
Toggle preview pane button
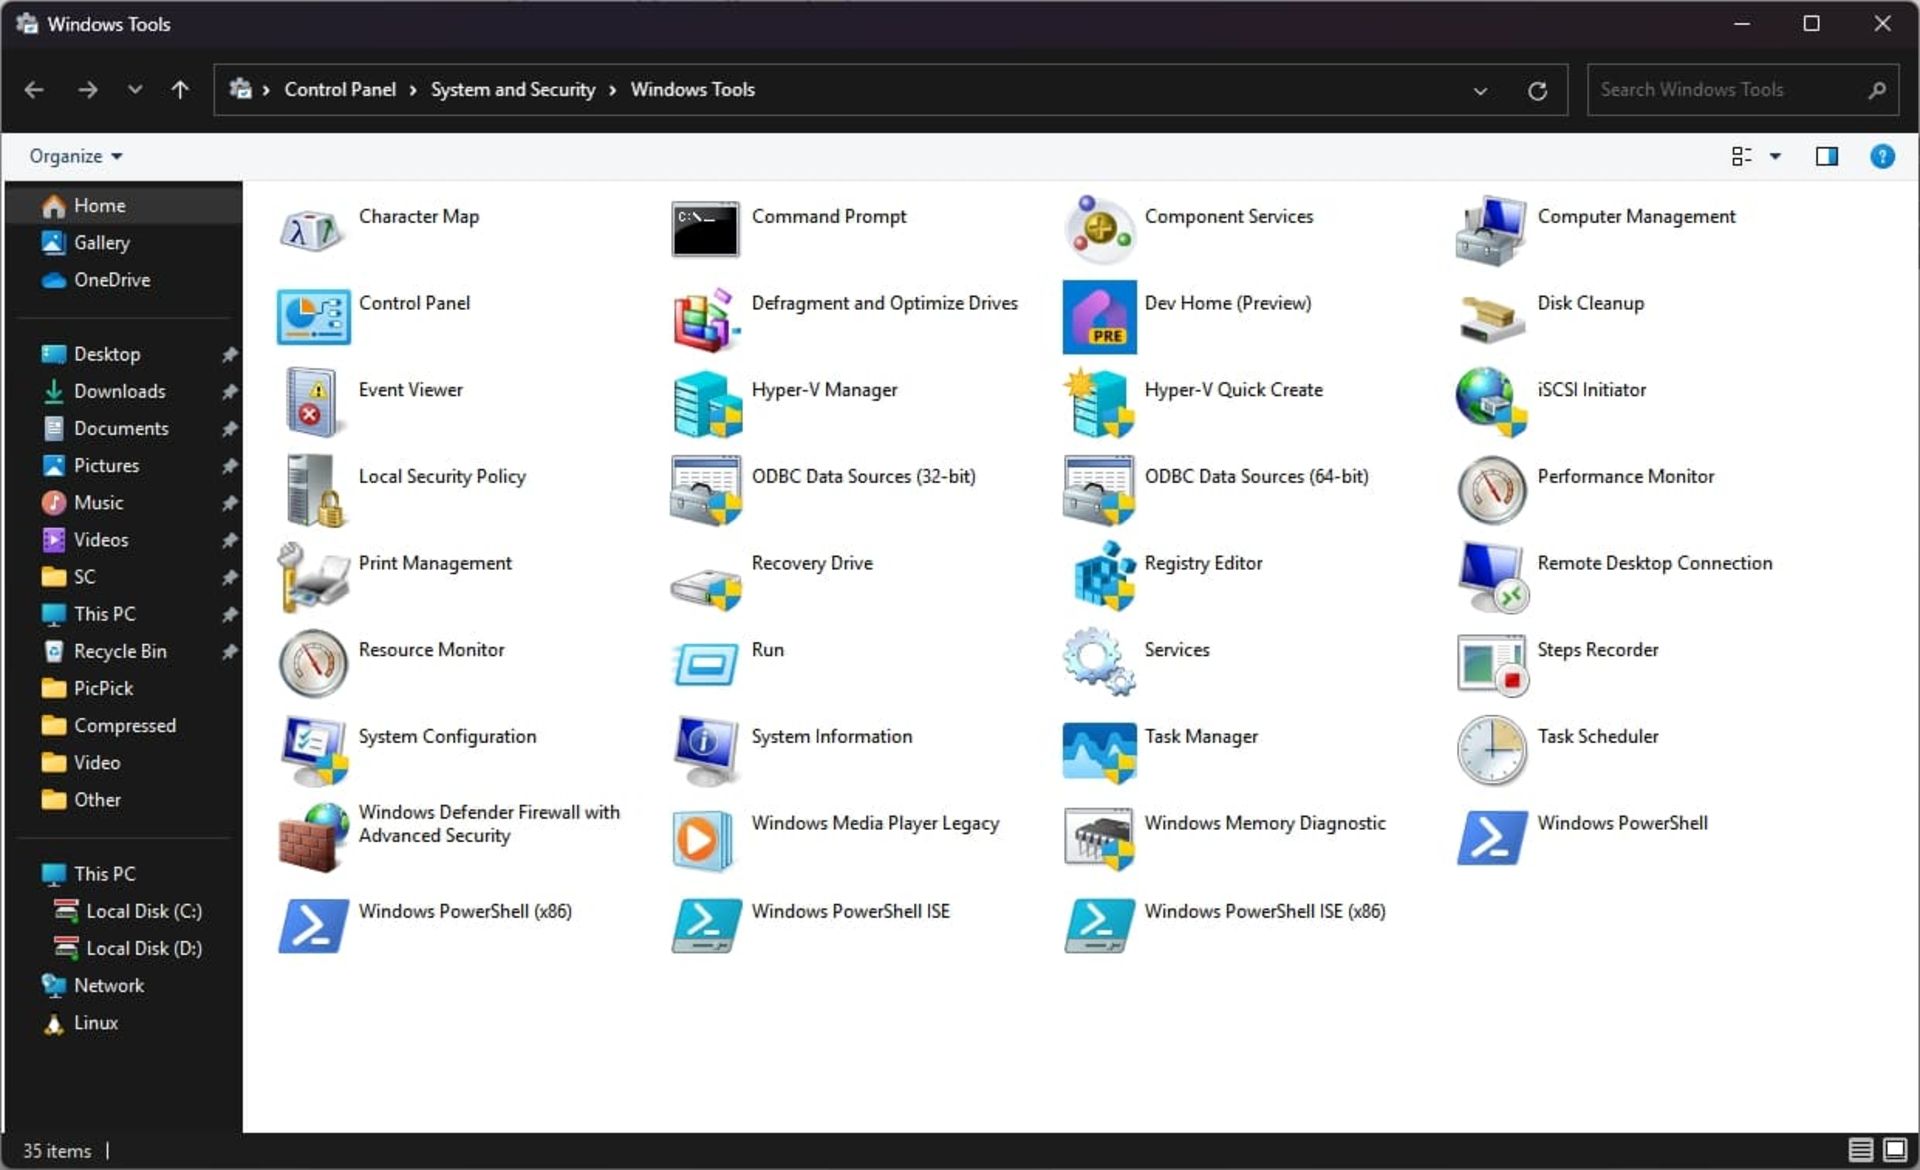[x=1825, y=156]
